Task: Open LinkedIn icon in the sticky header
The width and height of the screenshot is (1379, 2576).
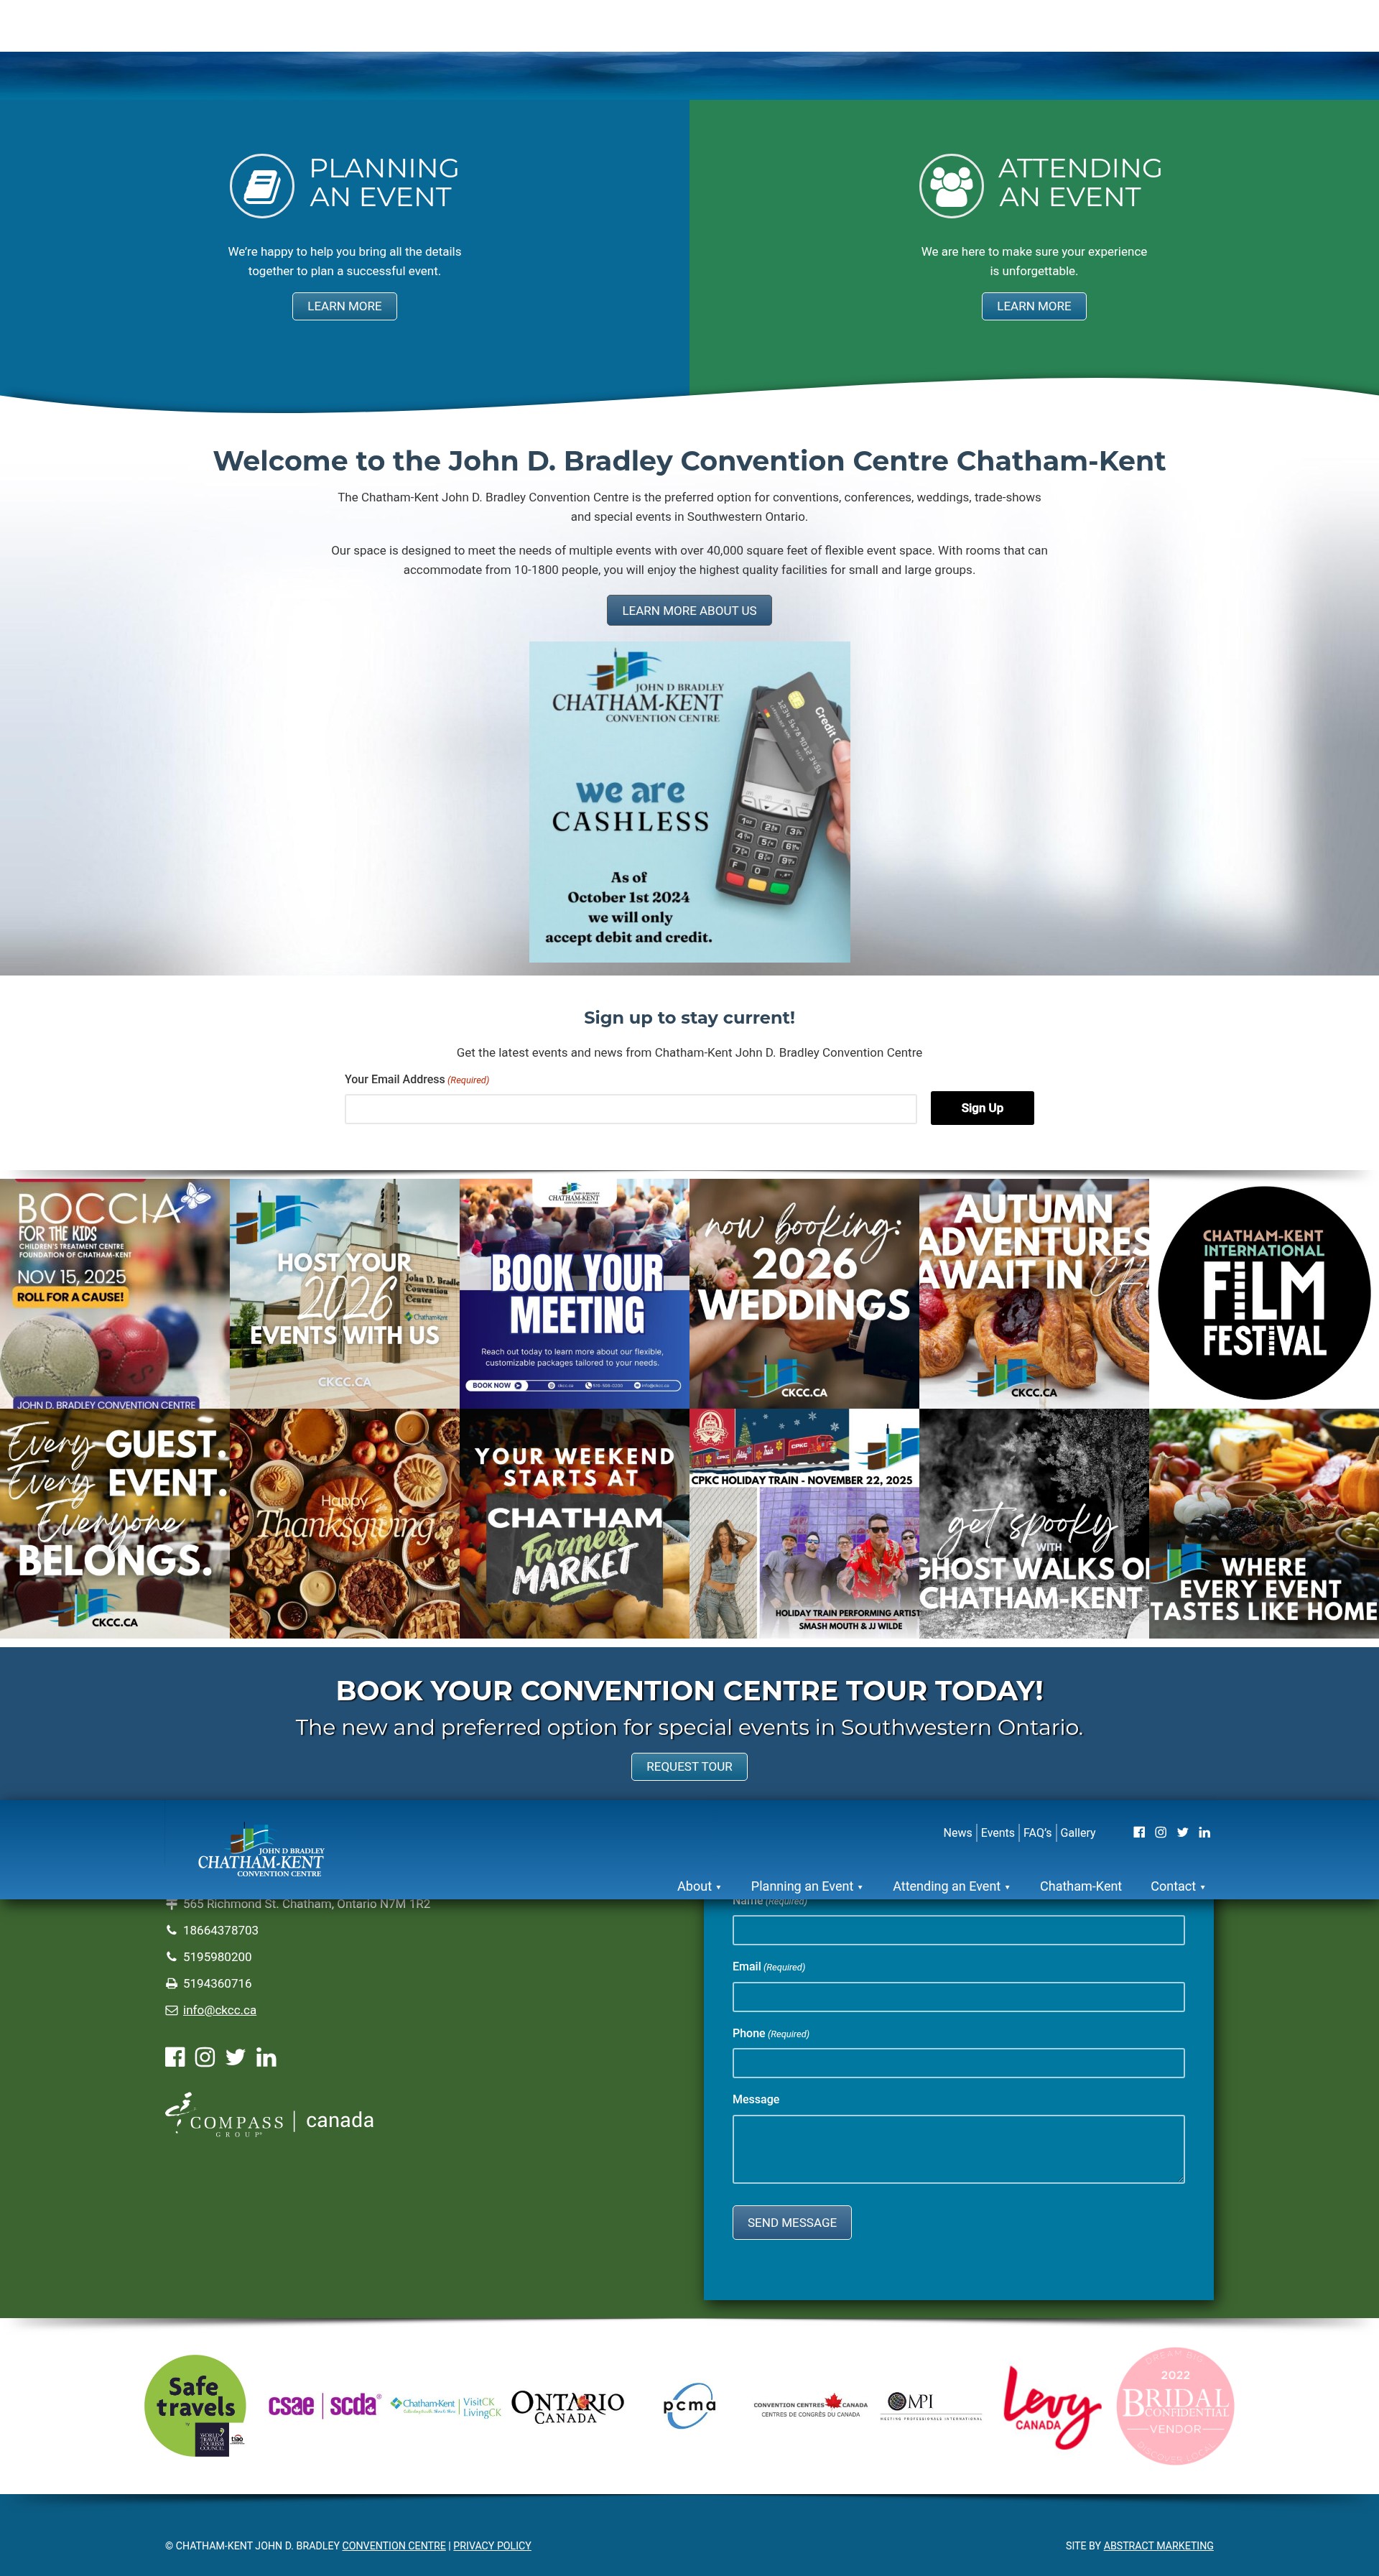Action: (x=1205, y=1832)
